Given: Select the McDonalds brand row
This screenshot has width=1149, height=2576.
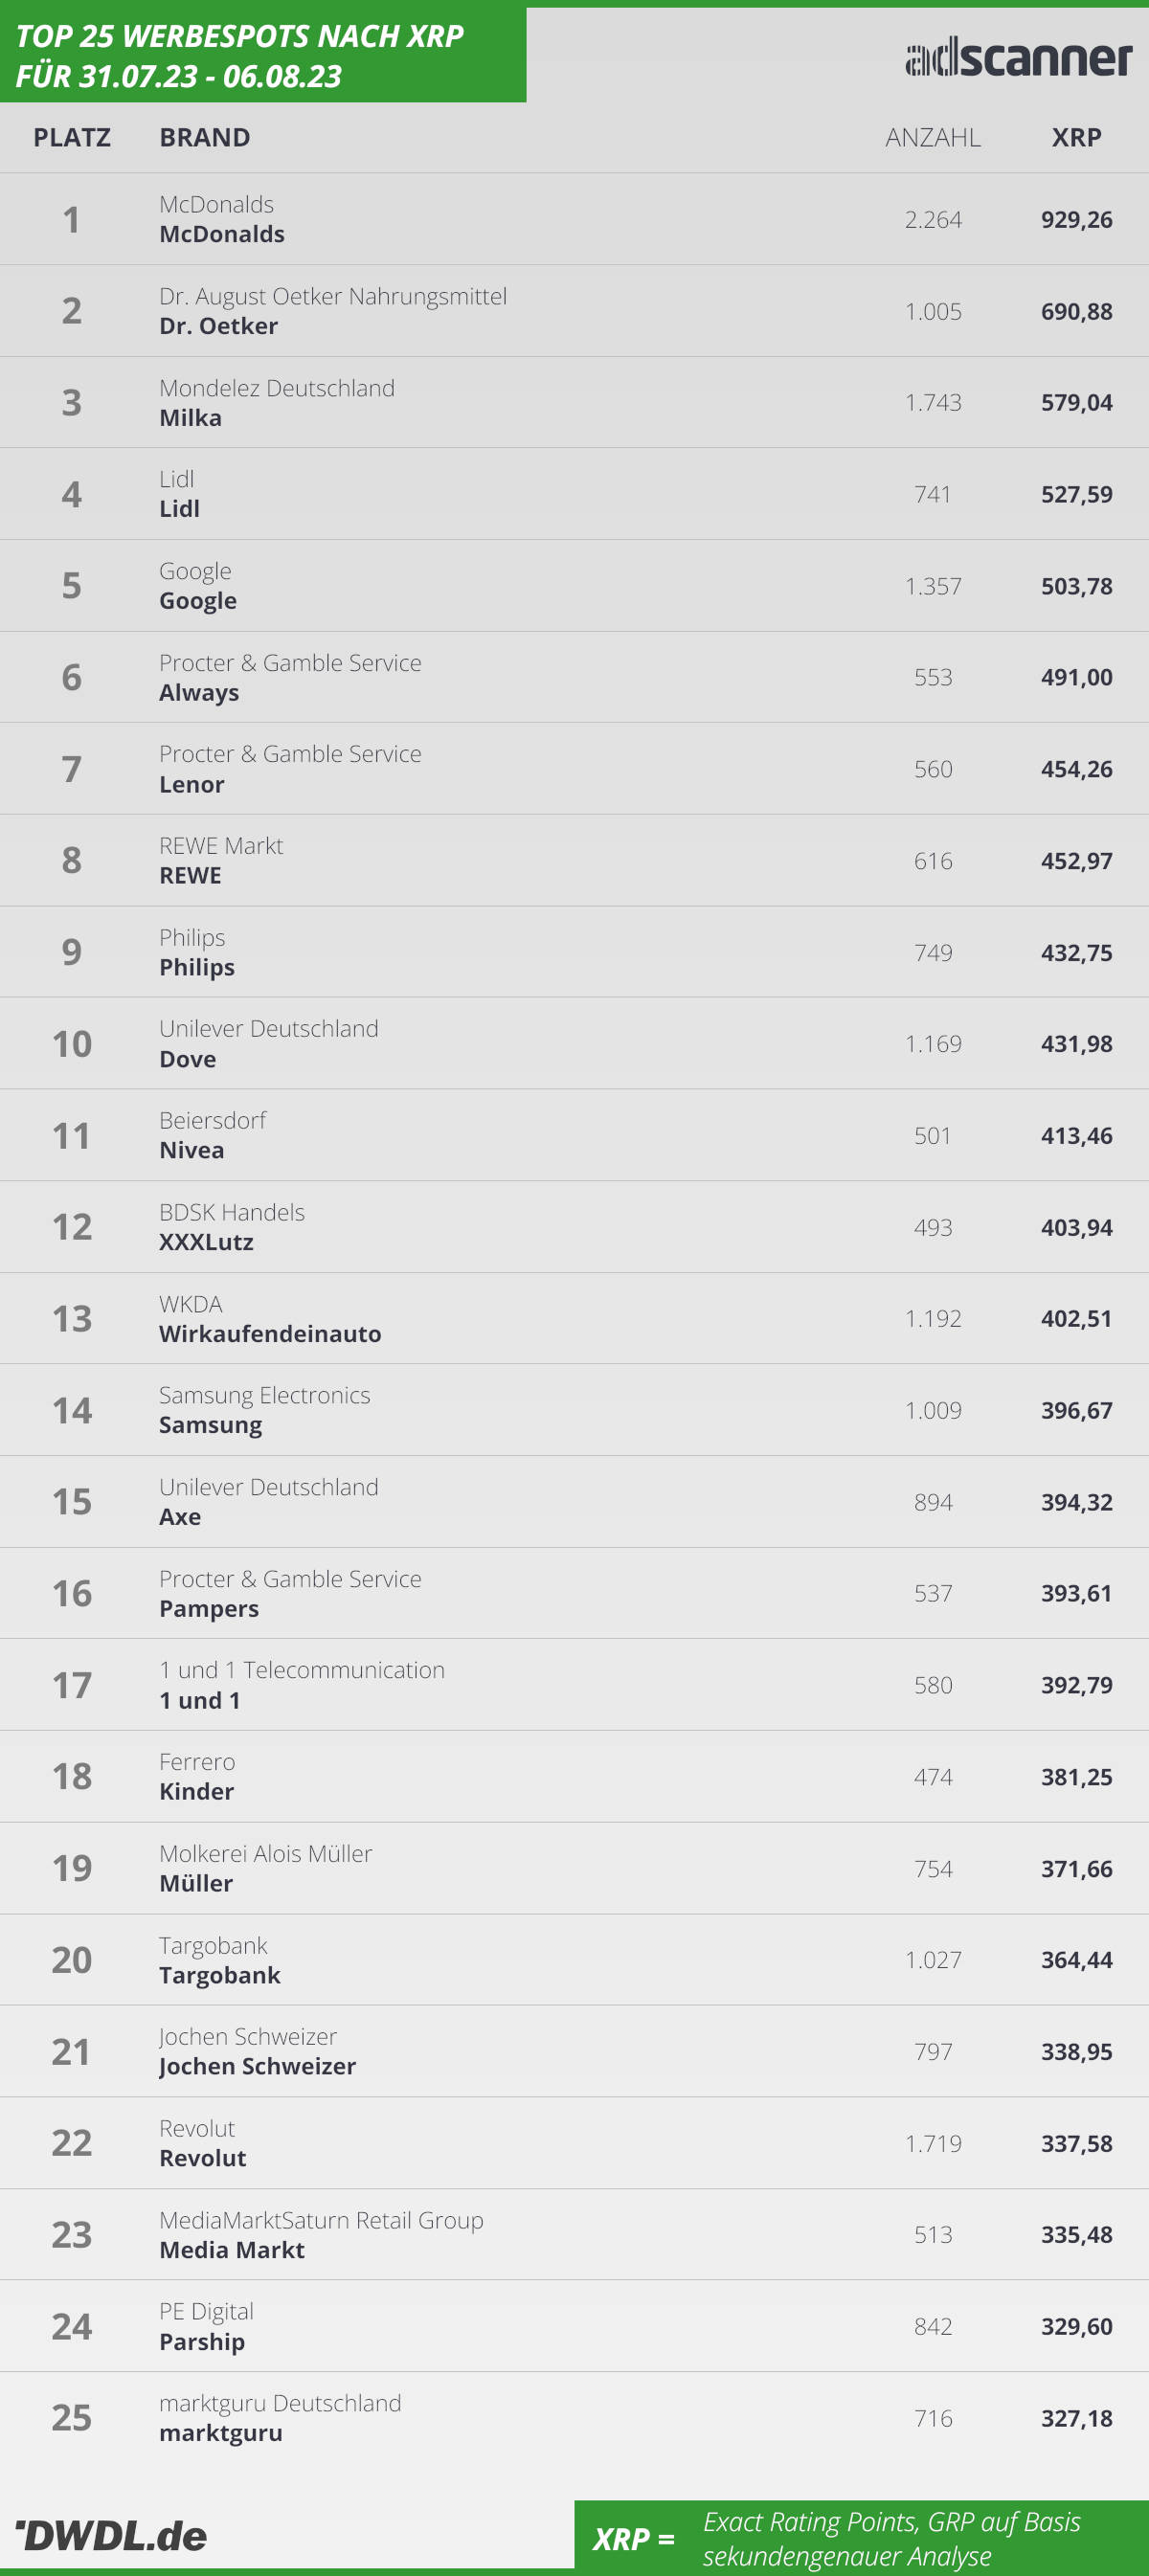Looking at the screenshot, I should click(x=574, y=219).
